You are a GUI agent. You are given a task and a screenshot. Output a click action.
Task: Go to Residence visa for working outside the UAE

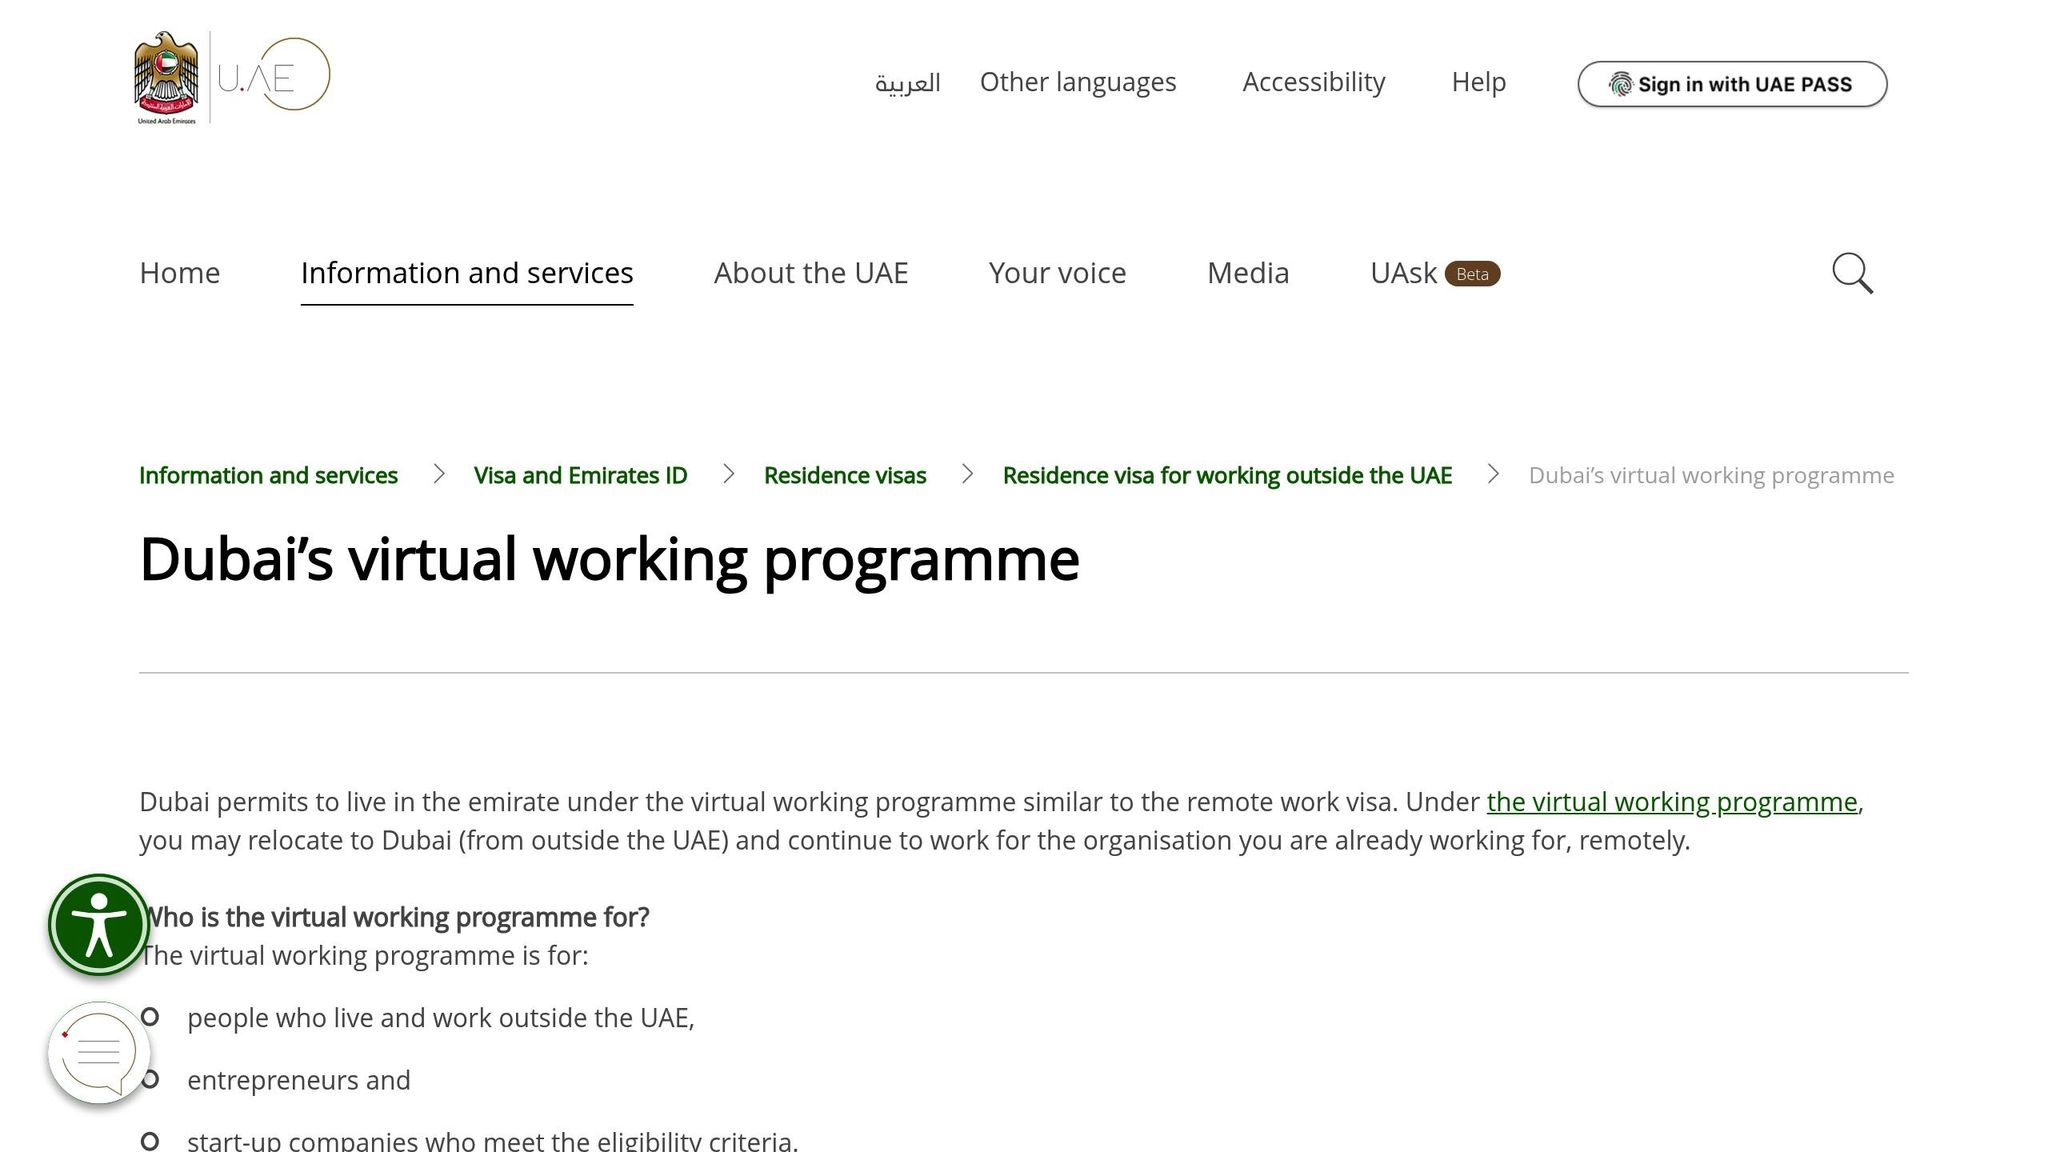coord(1227,475)
